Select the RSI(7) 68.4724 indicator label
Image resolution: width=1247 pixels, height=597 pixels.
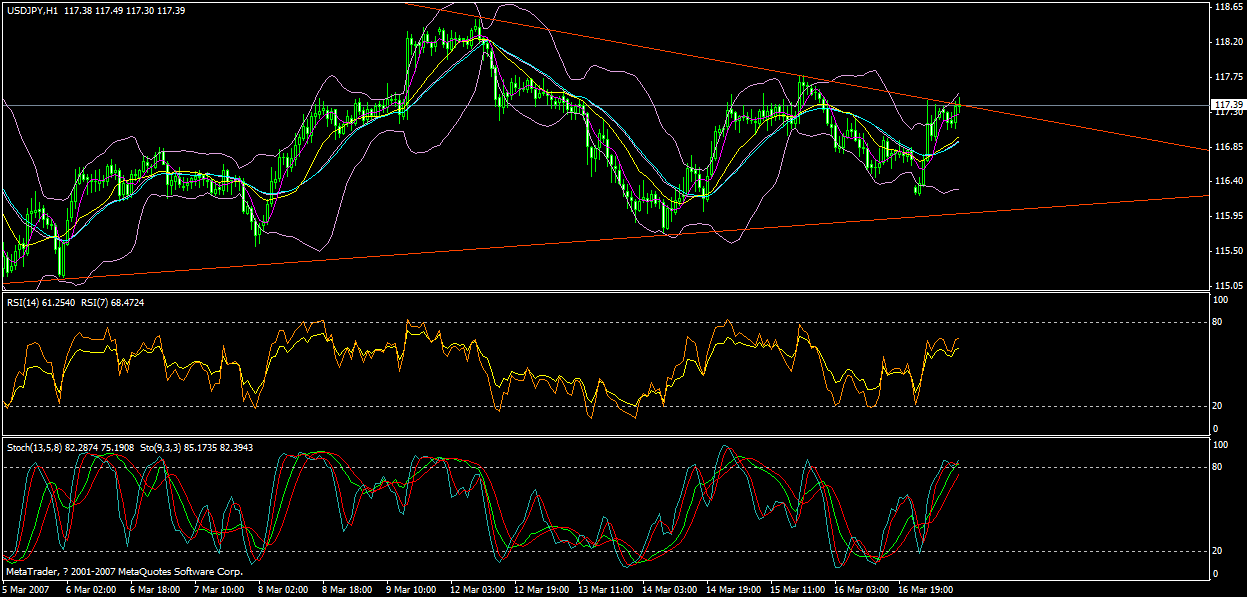pos(111,302)
